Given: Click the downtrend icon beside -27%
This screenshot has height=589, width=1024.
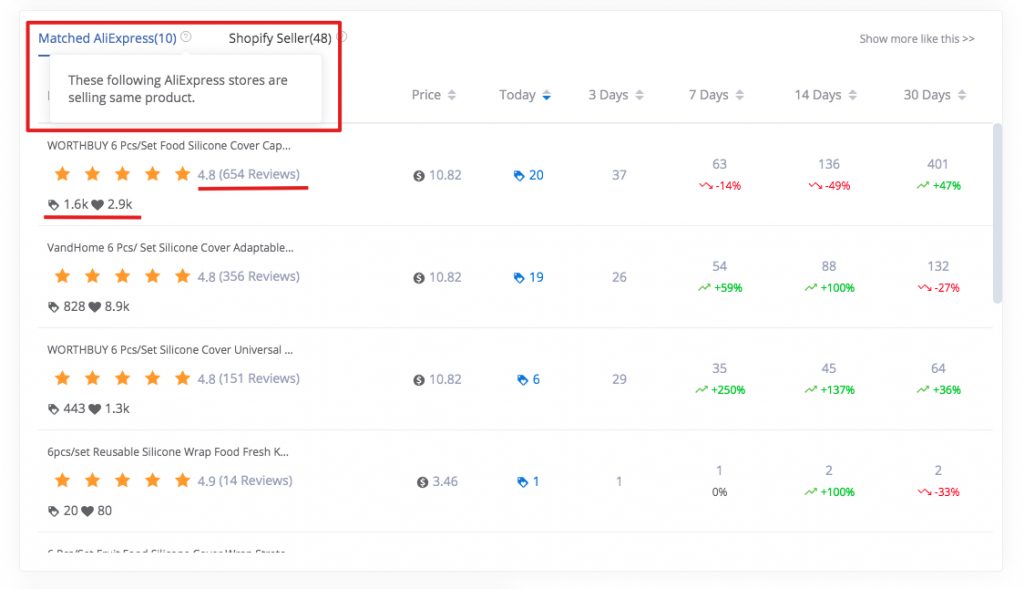Looking at the screenshot, I should [924, 288].
